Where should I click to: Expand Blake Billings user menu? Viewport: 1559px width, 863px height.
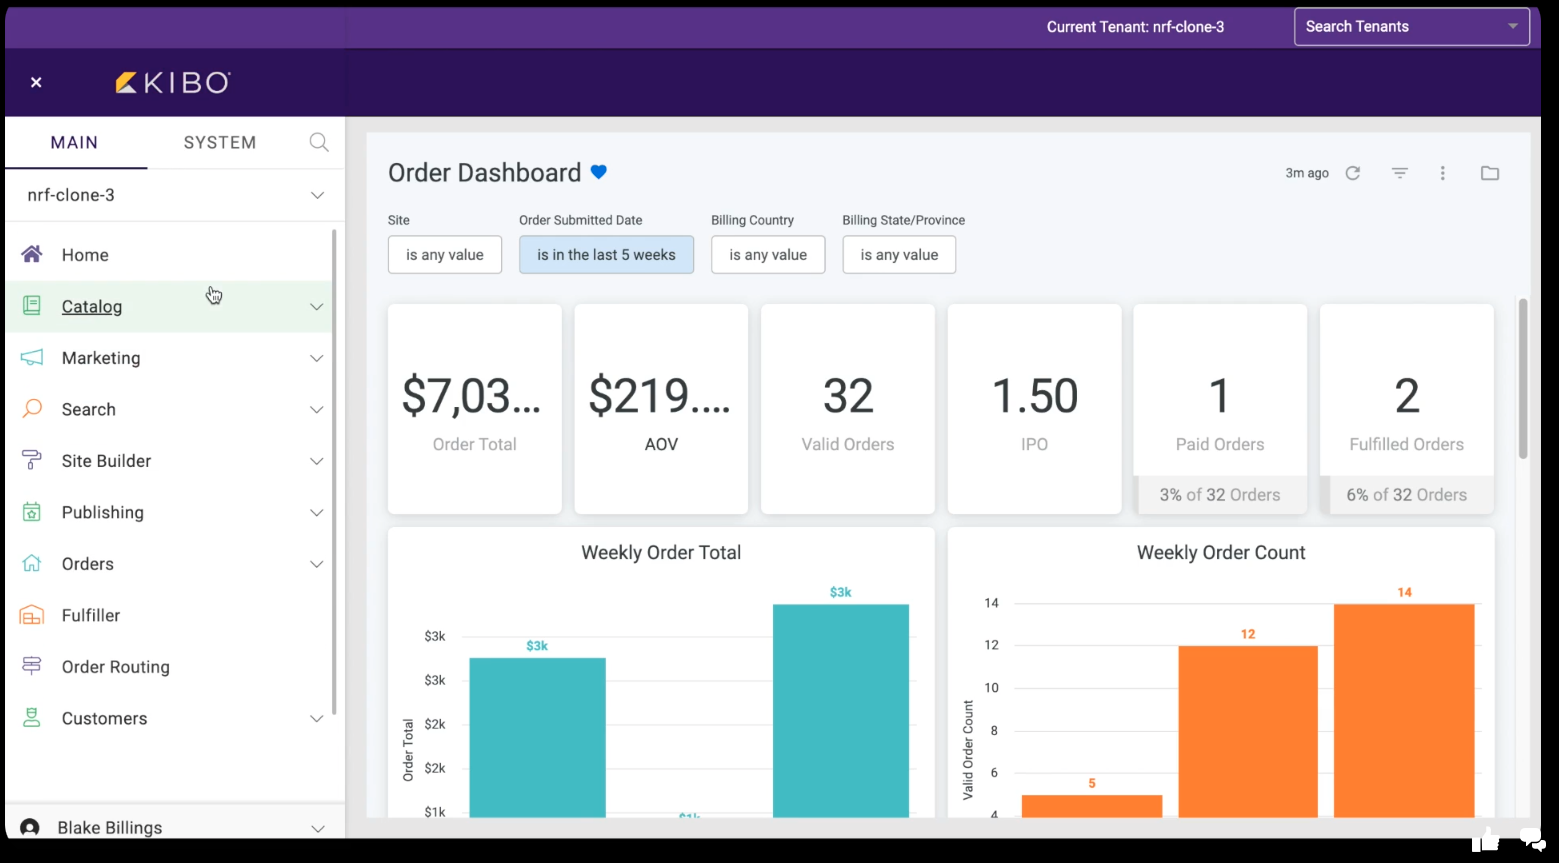[x=317, y=828]
